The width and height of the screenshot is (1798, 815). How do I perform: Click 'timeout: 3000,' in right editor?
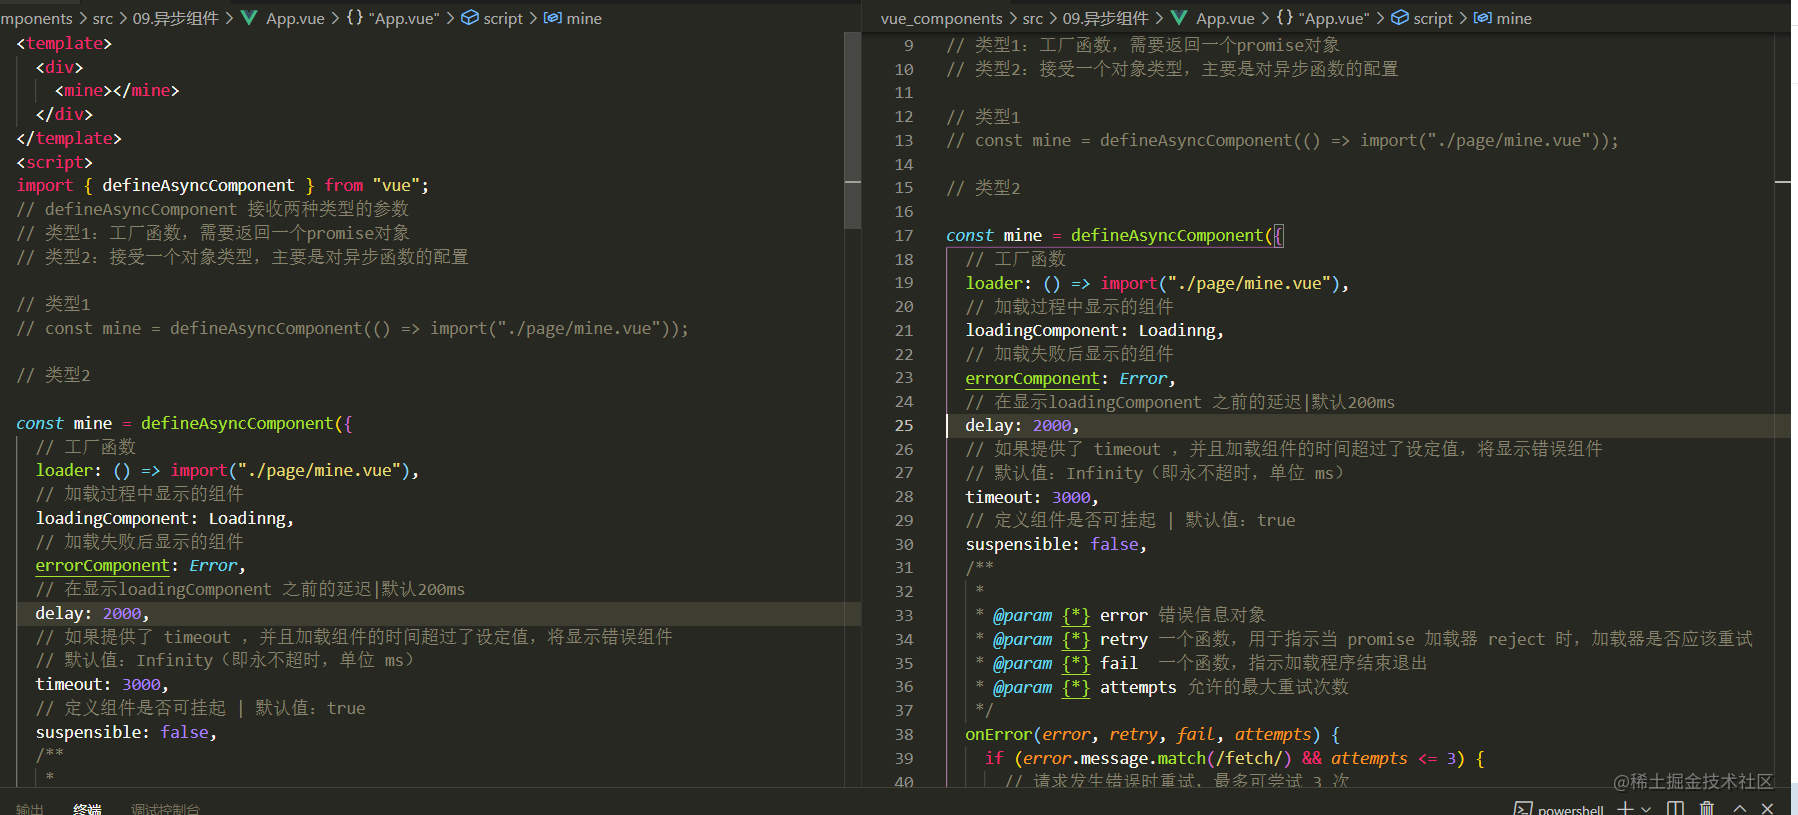[1032, 497]
